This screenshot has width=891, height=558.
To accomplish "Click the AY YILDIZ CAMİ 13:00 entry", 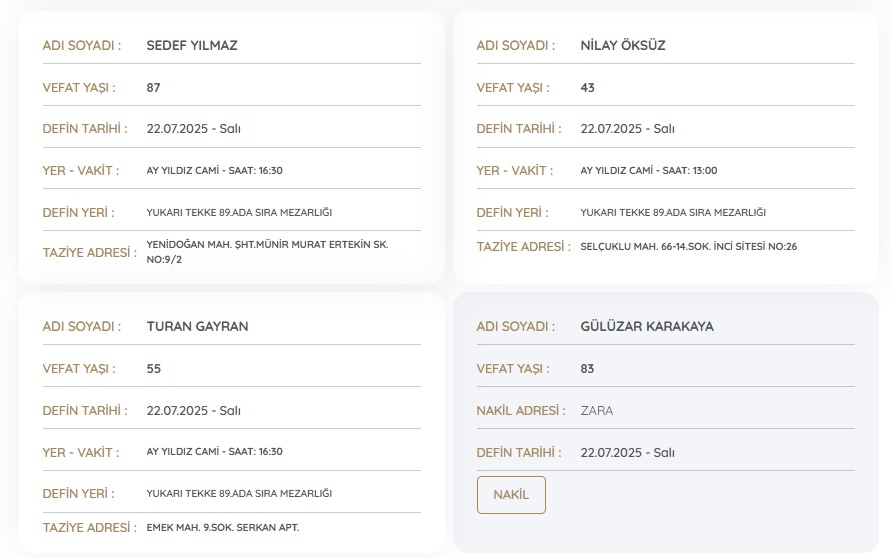I will pos(648,170).
